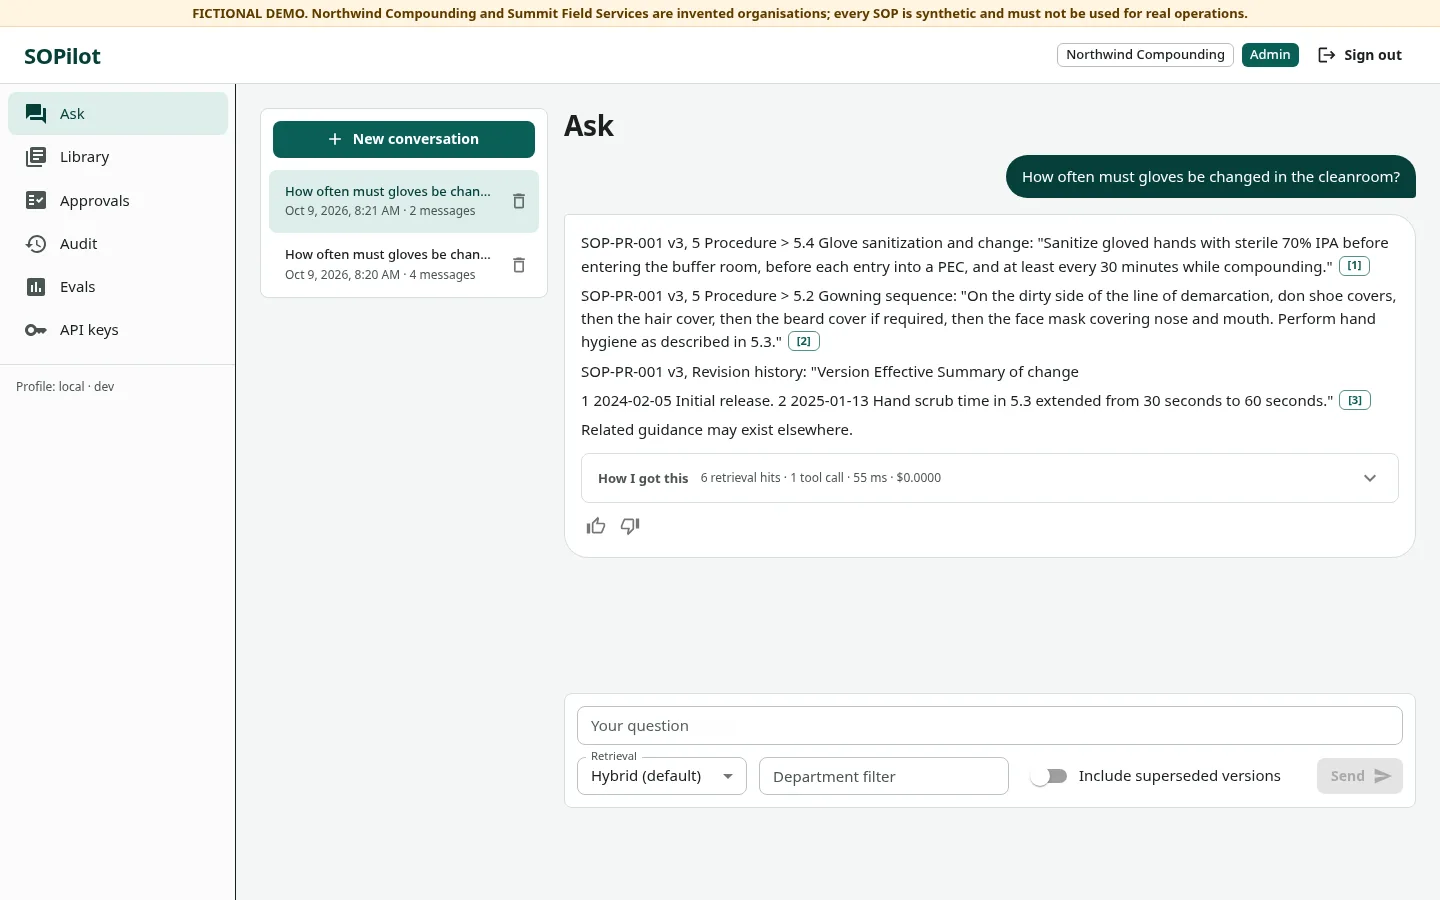The height and width of the screenshot is (900, 1440).
Task: Click the send arrow icon
Action: (x=1383, y=776)
